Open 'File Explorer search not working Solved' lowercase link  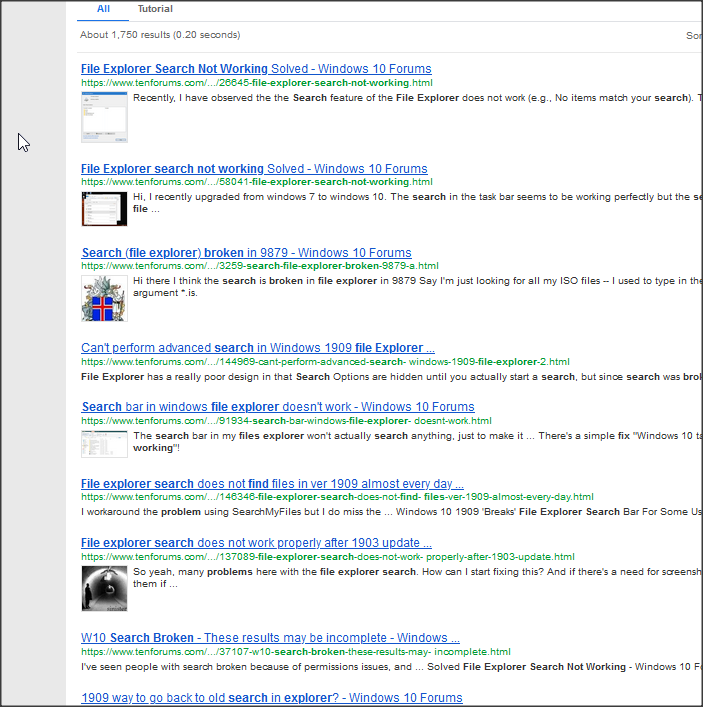254,169
